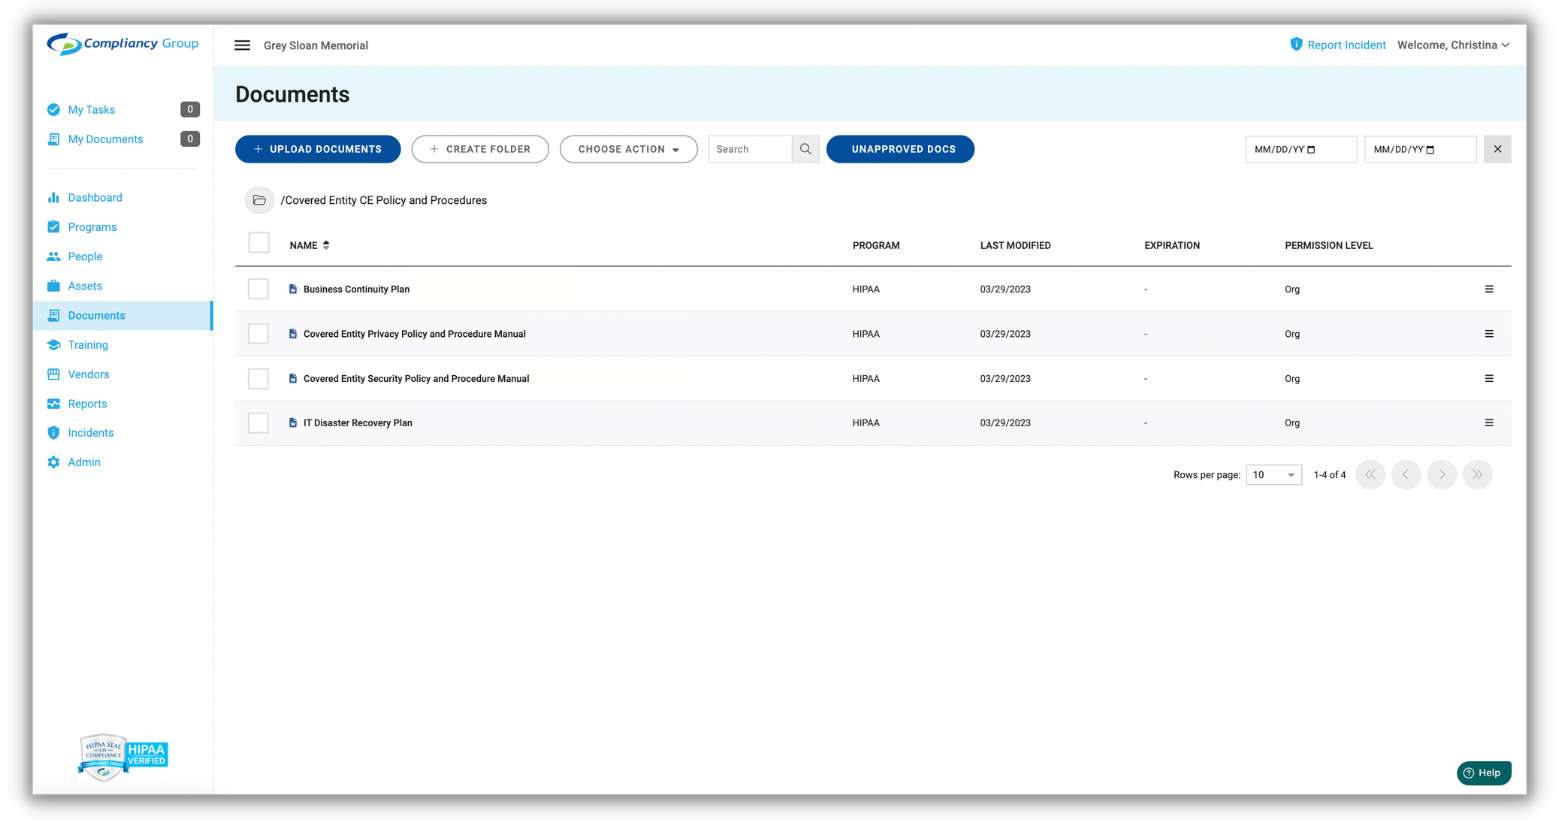This screenshot has height=820, width=1560.
Task: Open the People section icon
Action: pyautogui.click(x=53, y=256)
